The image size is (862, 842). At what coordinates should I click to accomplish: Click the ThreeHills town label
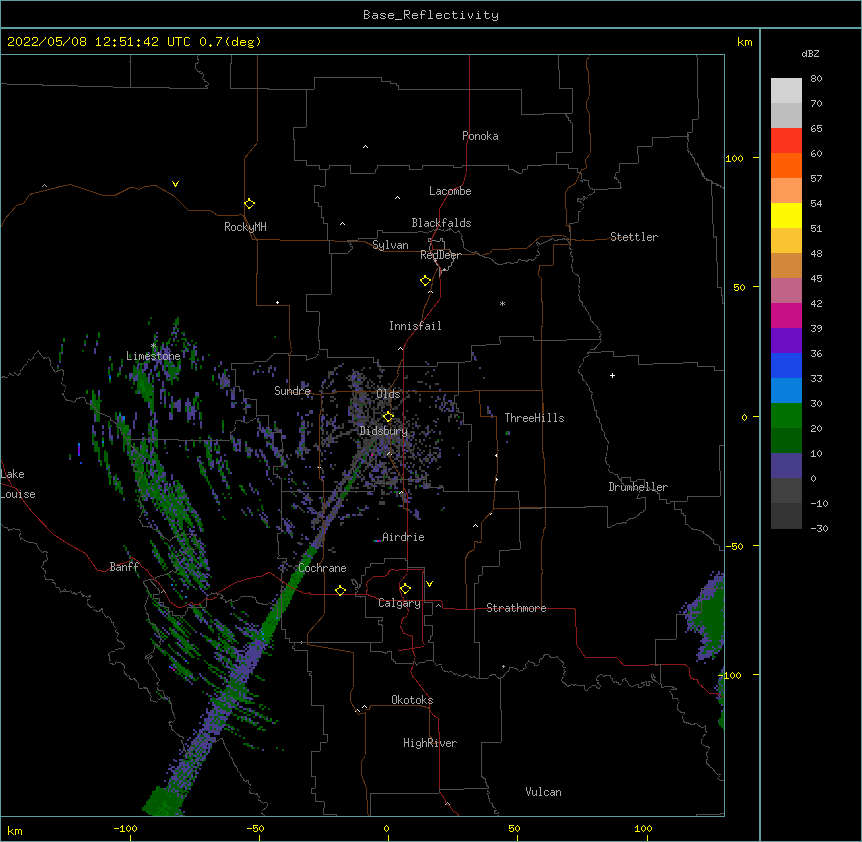click(x=534, y=418)
